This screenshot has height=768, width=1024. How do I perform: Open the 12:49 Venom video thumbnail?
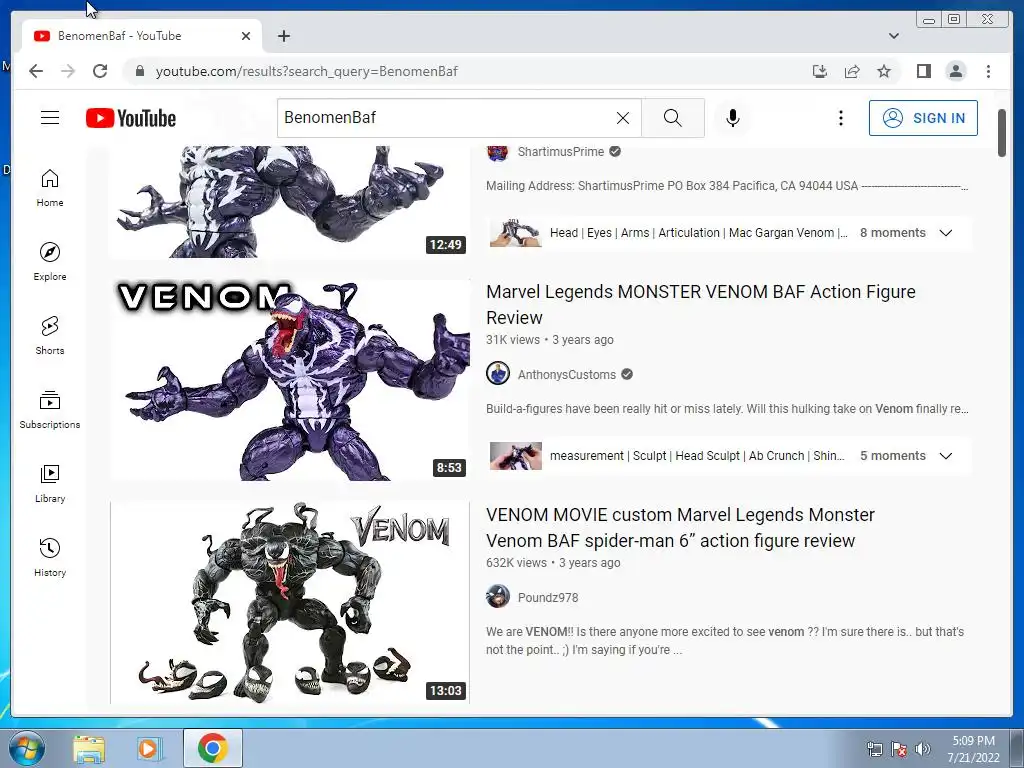(x=290, y=202)
